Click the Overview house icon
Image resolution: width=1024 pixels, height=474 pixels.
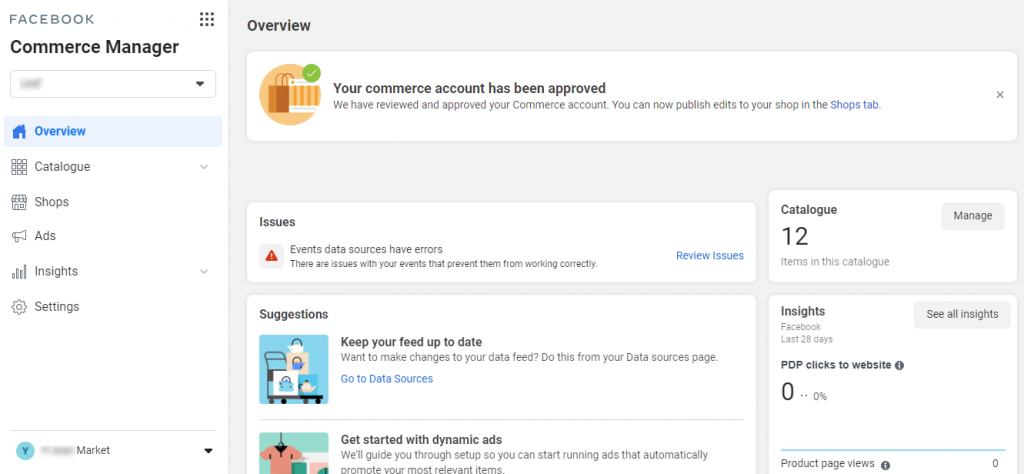(x=20, y=131)
